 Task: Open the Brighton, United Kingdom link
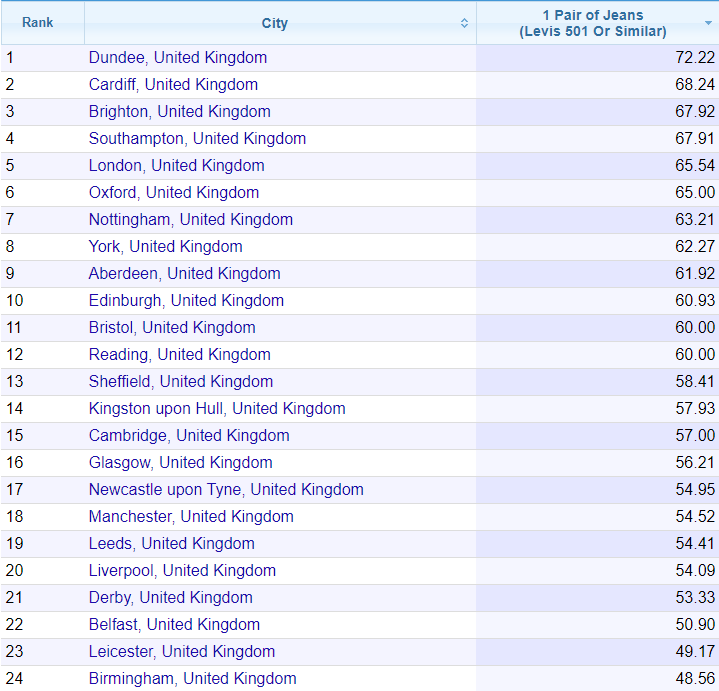point(180,112)
